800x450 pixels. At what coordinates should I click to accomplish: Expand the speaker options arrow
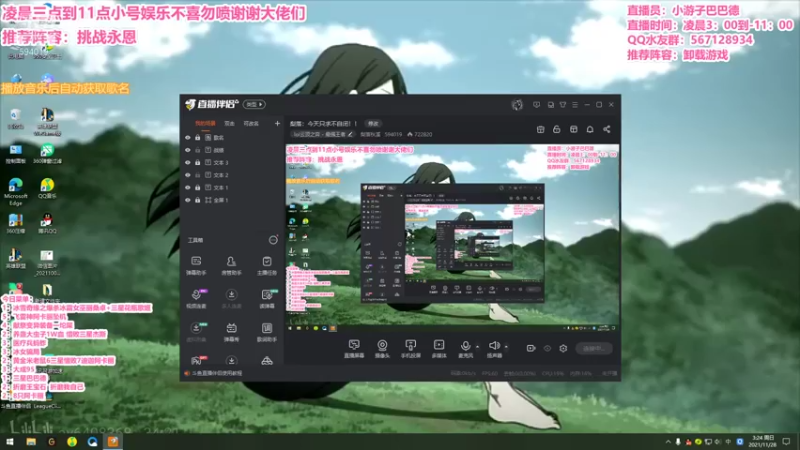(x=506, y=347)
